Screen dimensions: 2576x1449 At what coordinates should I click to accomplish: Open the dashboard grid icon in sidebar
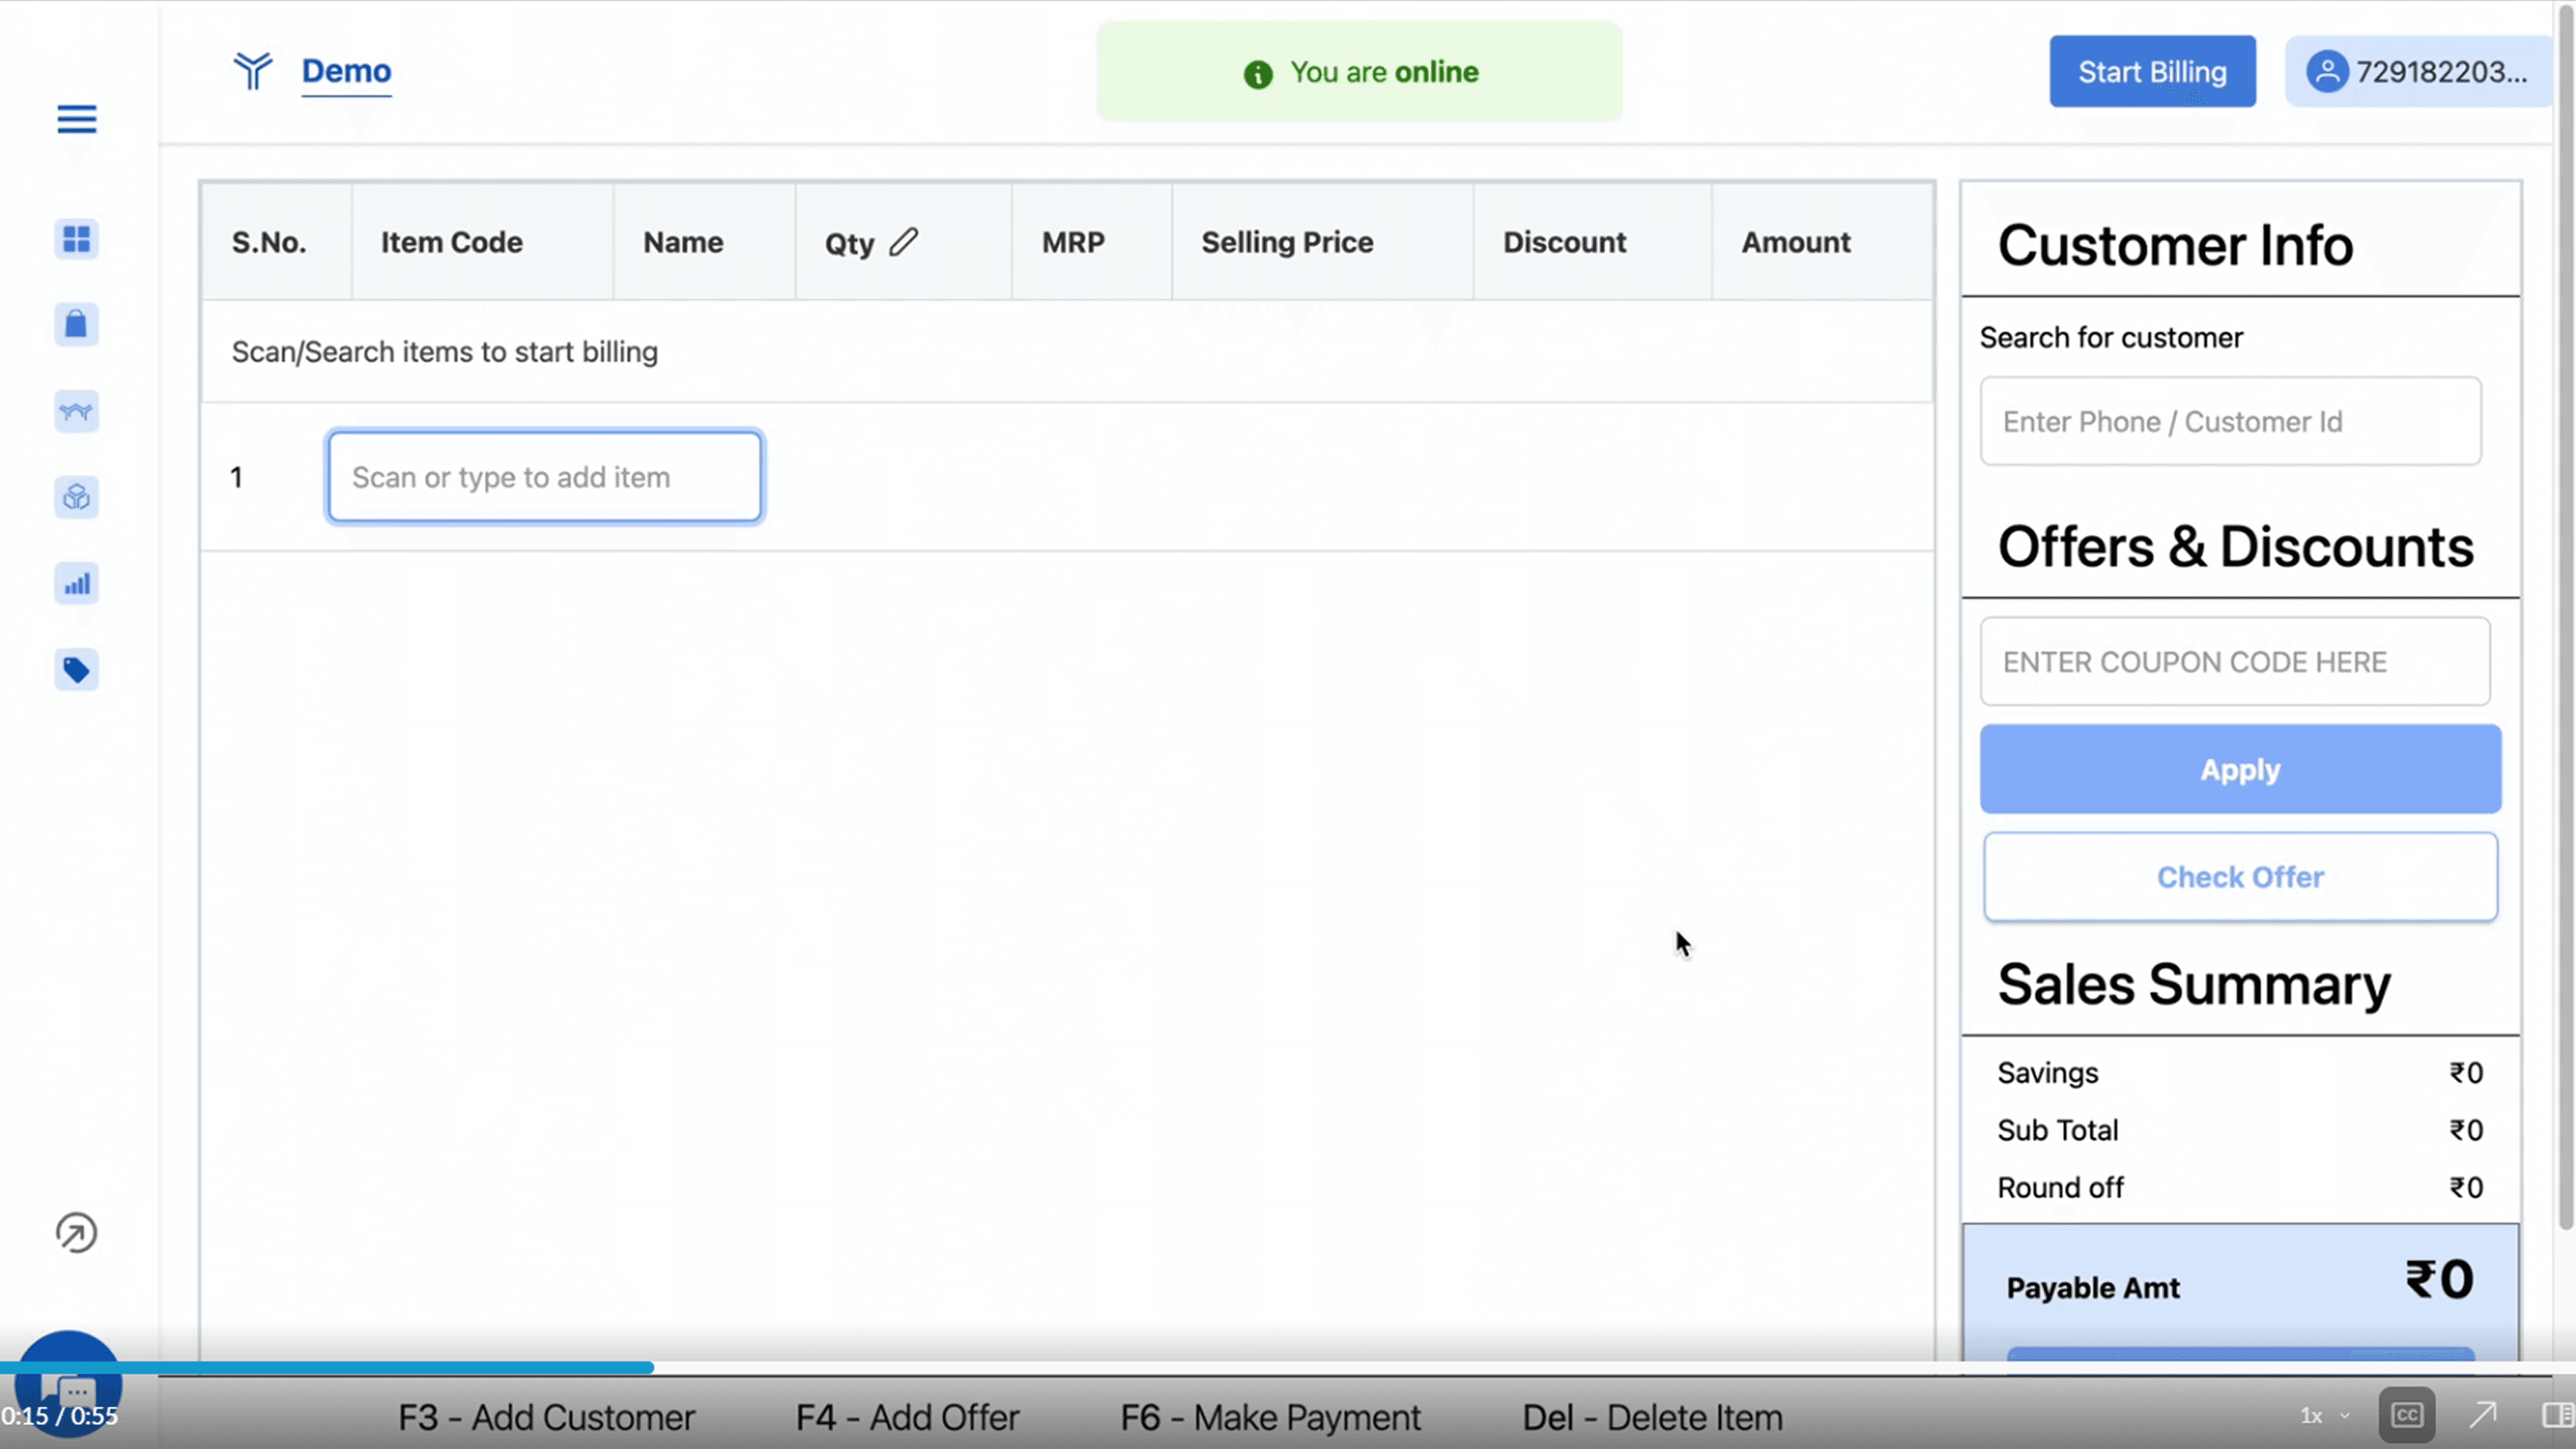coord(76,239)
